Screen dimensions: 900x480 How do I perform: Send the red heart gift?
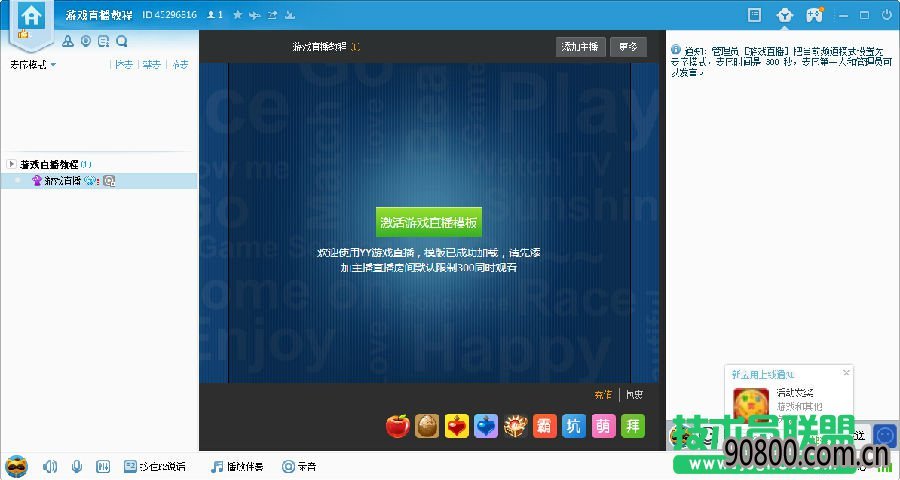[x=456, y=426]
